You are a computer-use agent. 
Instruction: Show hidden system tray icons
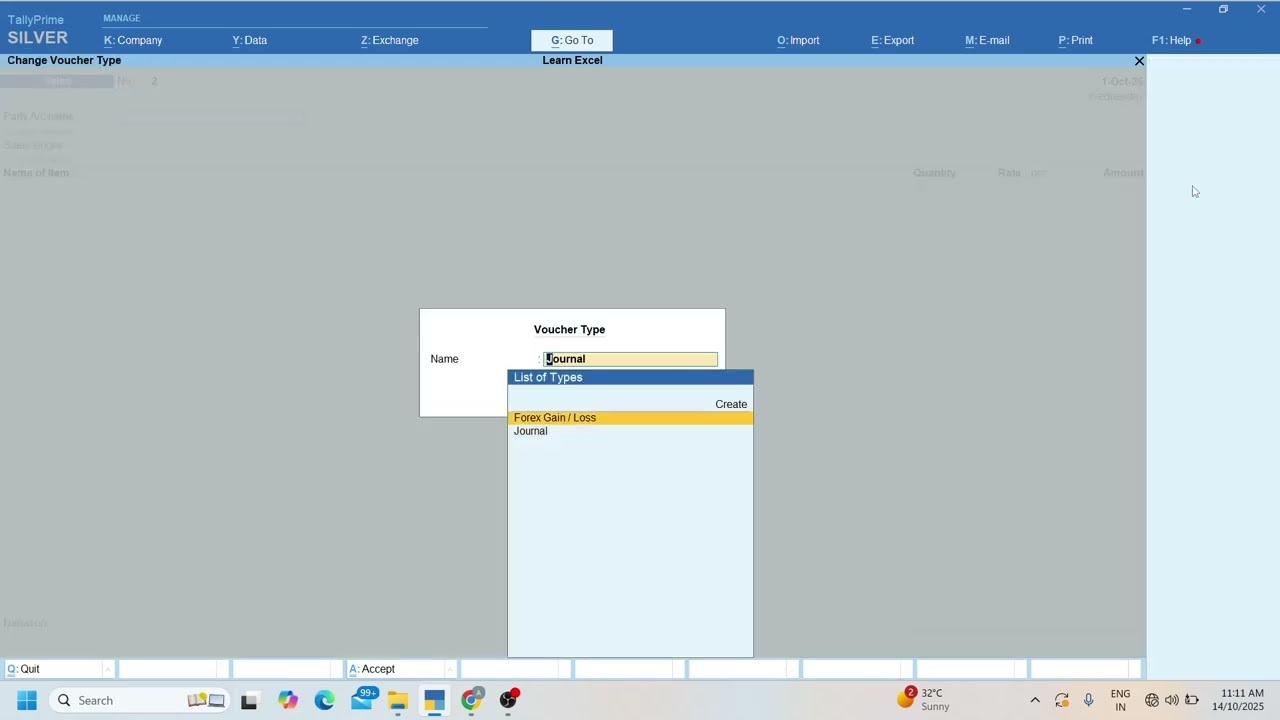pyautogui.click(x=1035, y=700)
